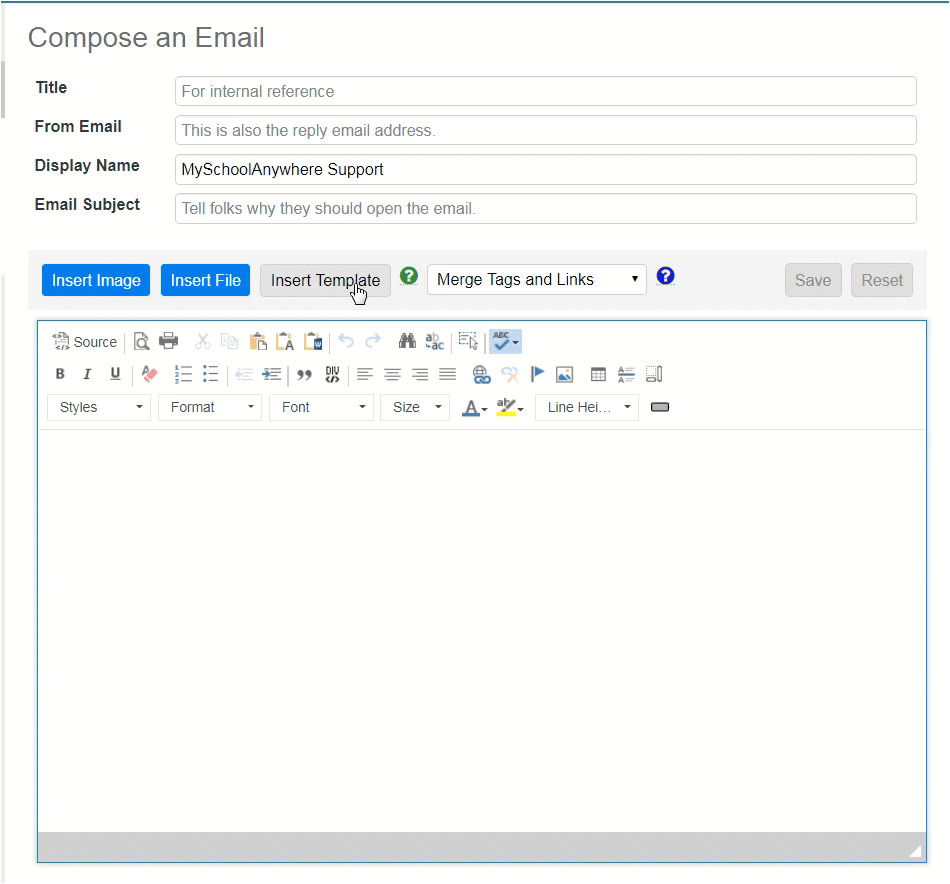This screenshot has width=950, height=884.
Task: Insert a numbered list
Action: [183, 374]
